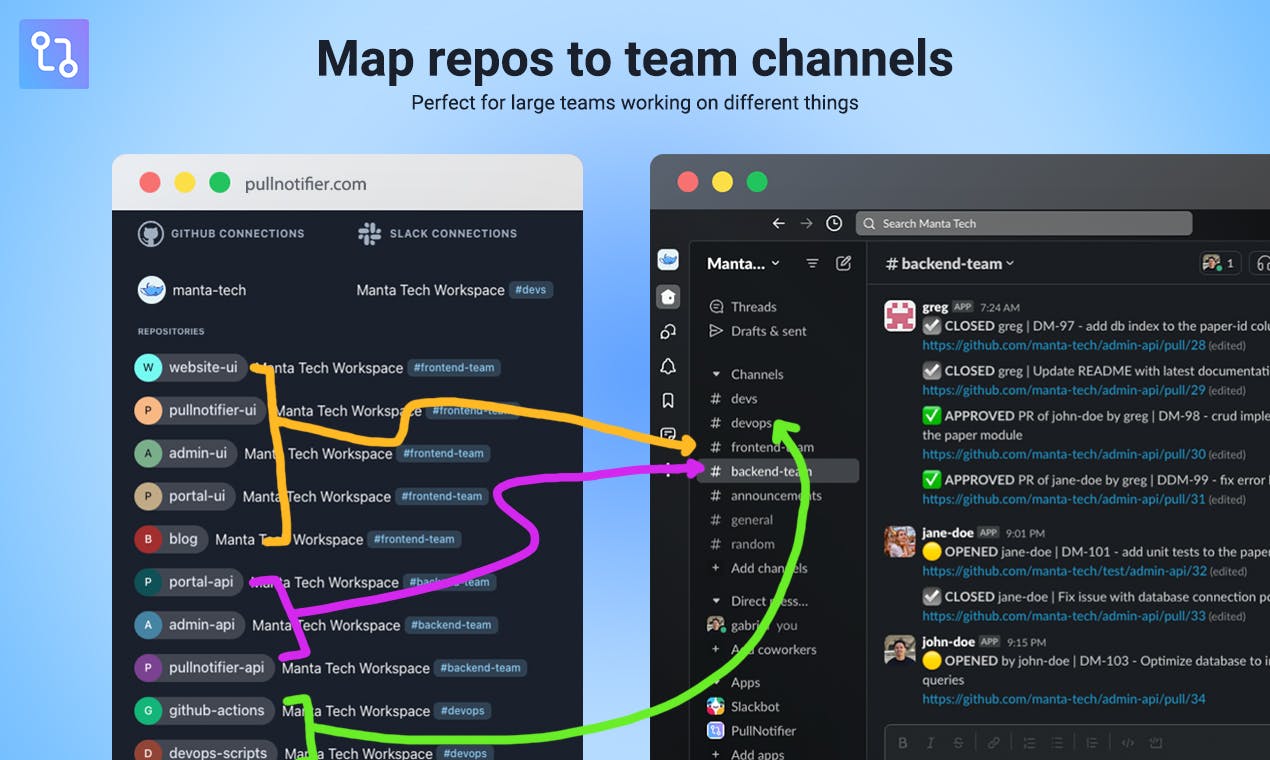
Task: Click the Search Manta Tech field
Action: 1024,223
